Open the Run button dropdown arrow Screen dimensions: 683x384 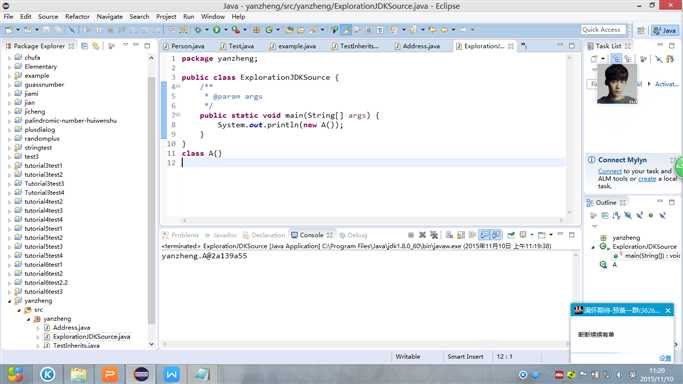pyautogui.click(x=225, y=30)
